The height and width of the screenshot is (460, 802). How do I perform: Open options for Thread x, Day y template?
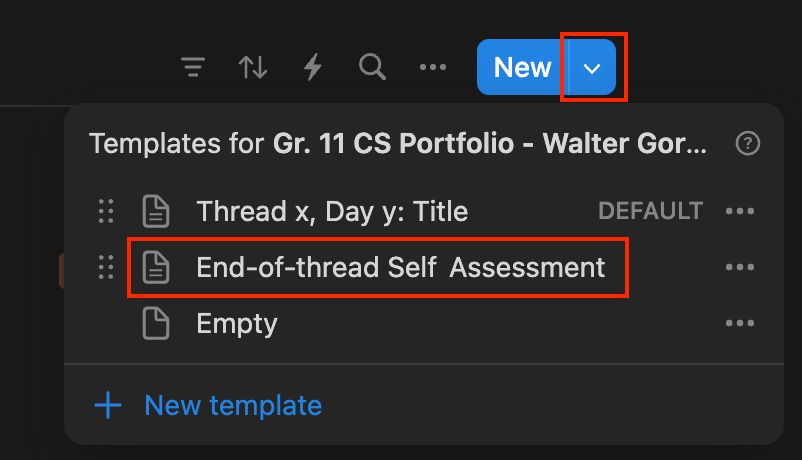pos(740,212)
